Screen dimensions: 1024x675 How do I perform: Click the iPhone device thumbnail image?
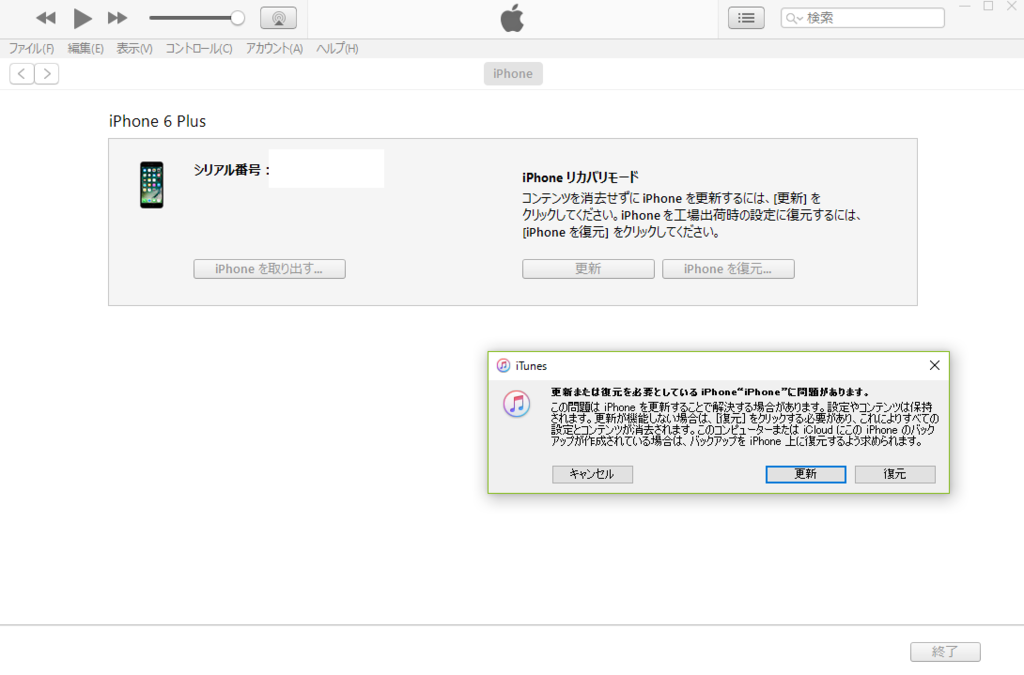pyautogui.click(x=152, y=185)
